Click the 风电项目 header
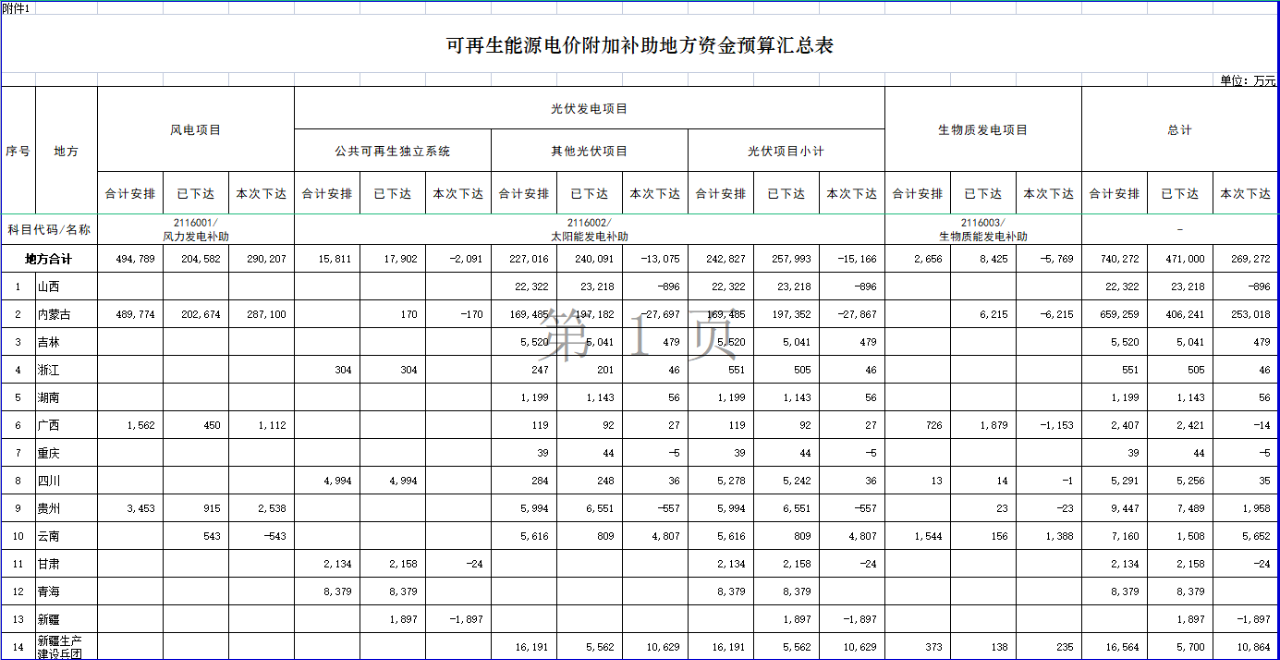The width and height of the screenshot is (1280, 660). tap(195, 130)
